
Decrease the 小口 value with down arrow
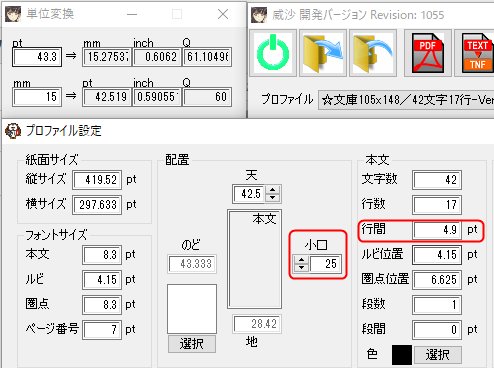(x=301, y=268)
